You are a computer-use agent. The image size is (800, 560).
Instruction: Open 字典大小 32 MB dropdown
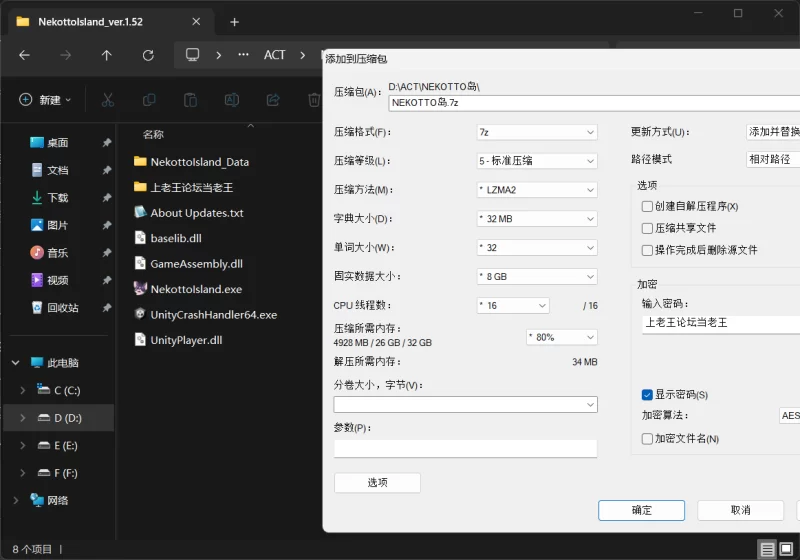[537, 219]
